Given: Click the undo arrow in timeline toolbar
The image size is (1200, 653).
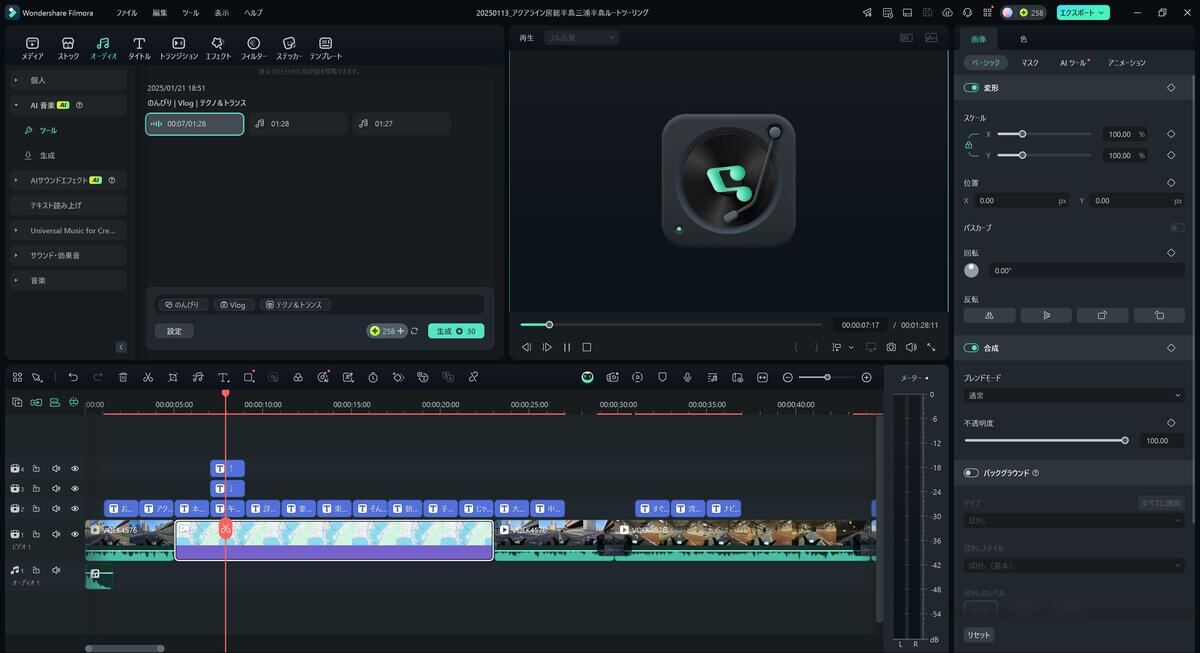Looking at the screenshot, I should pyautogui.click(x=73, y=377).
